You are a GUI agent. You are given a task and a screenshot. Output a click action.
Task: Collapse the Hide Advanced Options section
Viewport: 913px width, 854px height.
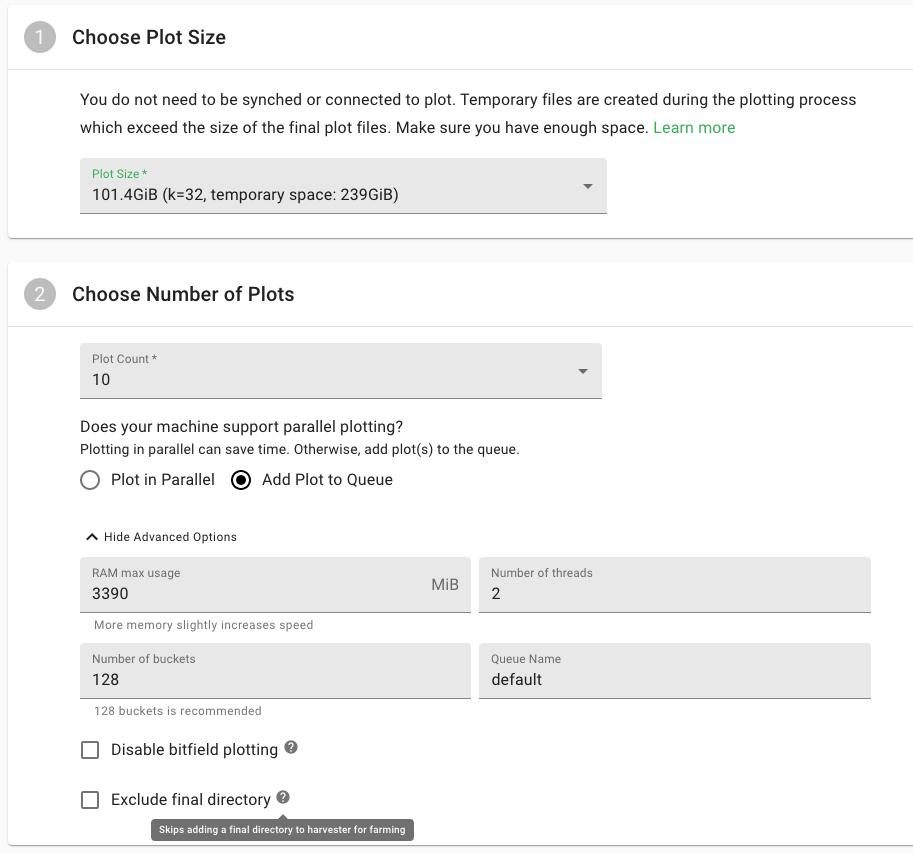point(170,537)
